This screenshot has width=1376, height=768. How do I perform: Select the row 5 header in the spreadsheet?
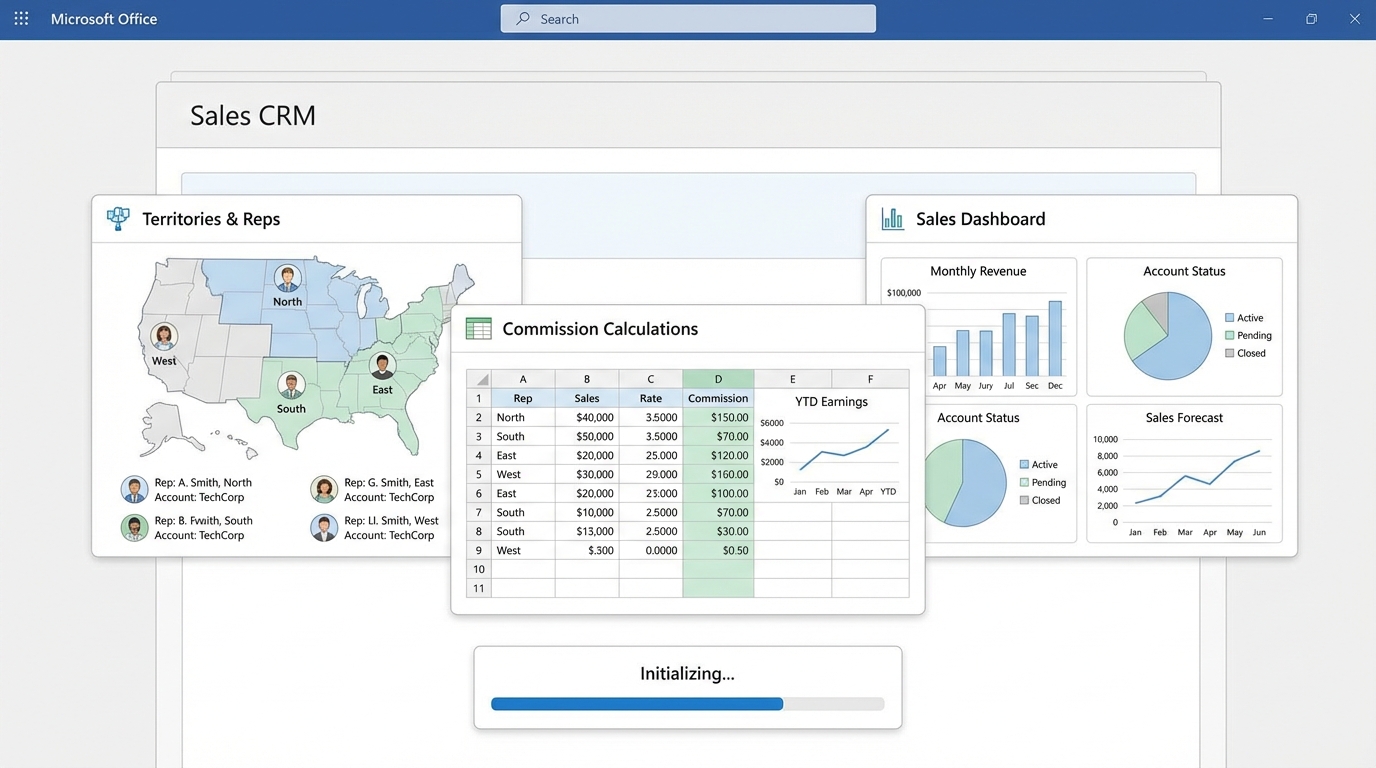pos(479,474)
